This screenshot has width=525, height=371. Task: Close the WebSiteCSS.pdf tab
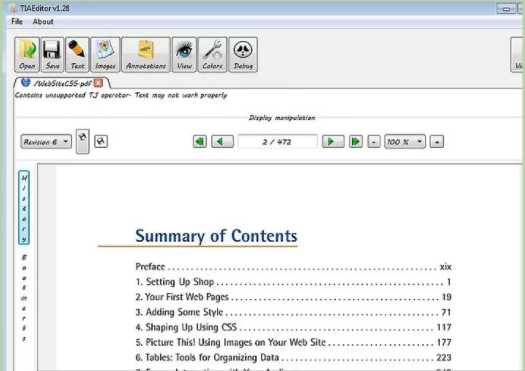pos(98,83)
